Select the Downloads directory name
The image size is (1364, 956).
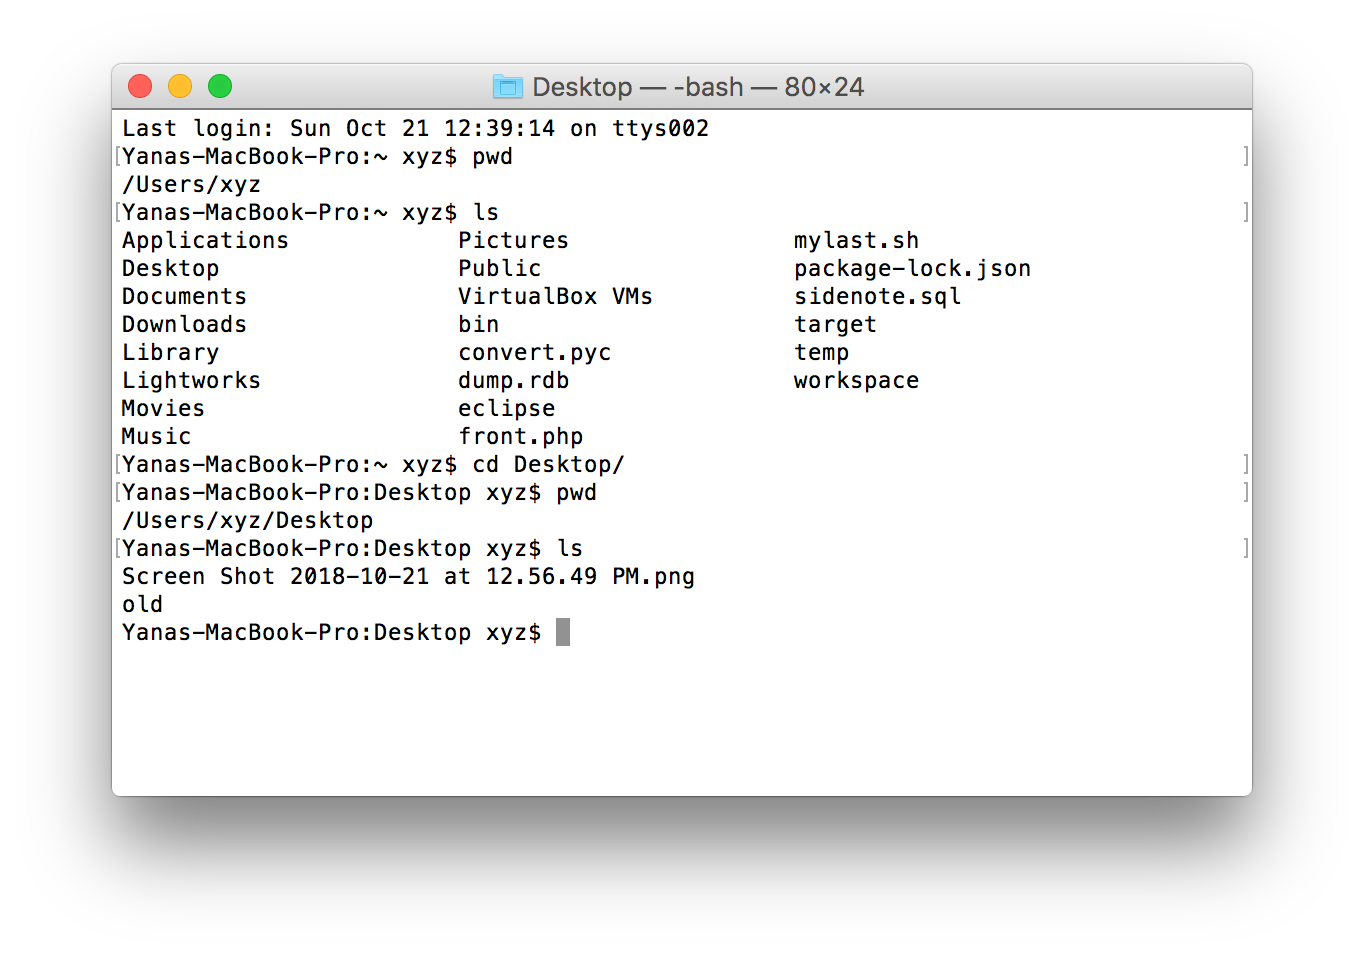(x=184, y=324)
